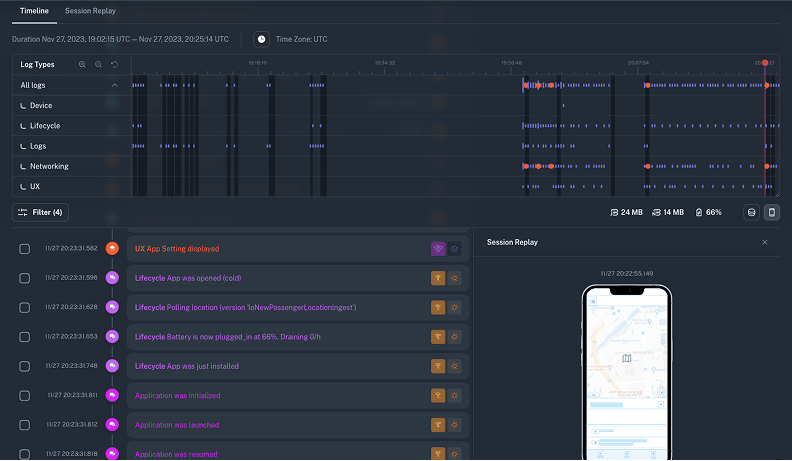This screenshot has width=792, height=461.
Task: Click the storage database icon button
Action: [x=751, y=213]
